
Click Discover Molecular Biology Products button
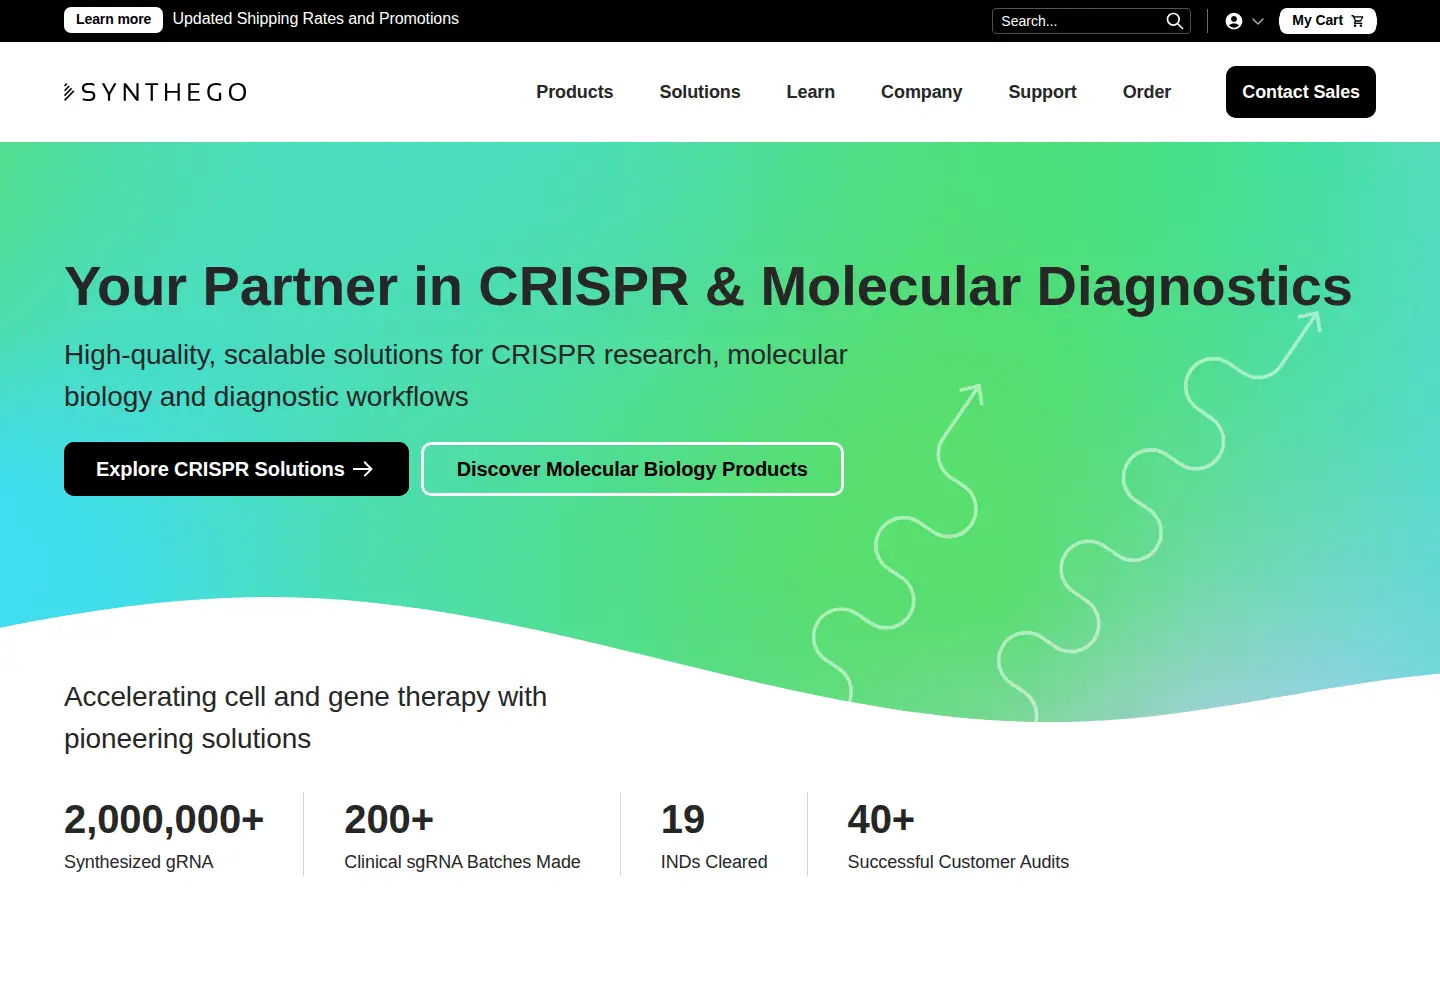[632, 469]
